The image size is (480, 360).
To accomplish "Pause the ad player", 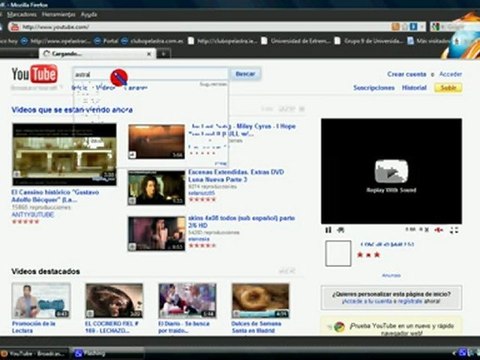I will pyautogui.click(x=328, y=230).
